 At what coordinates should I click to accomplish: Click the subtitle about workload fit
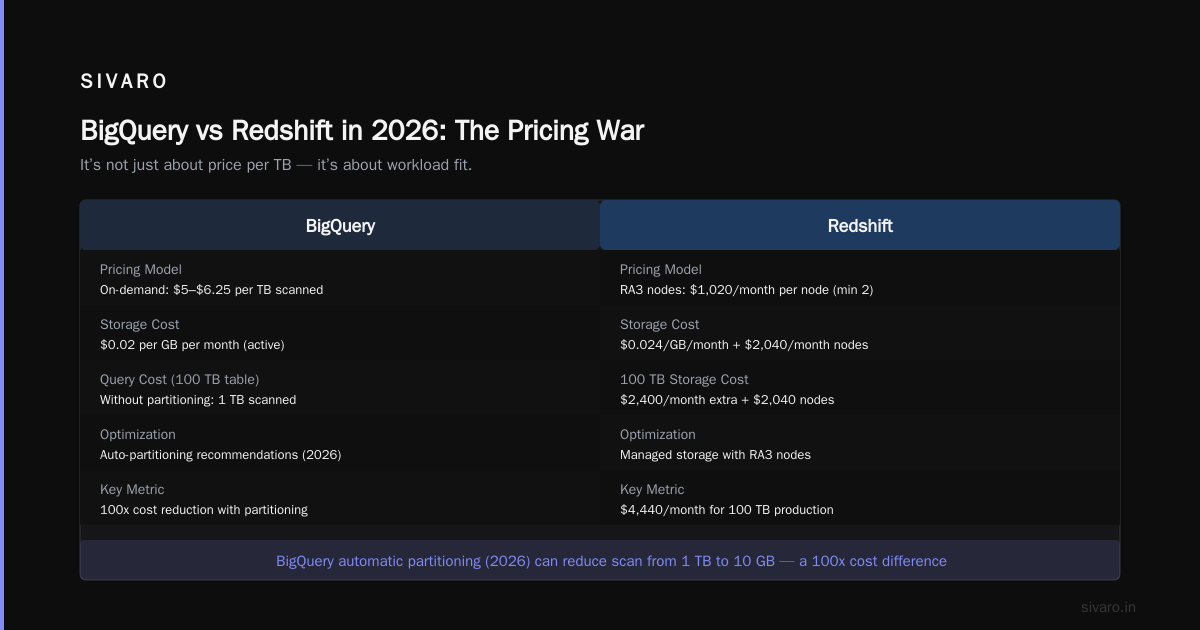pos(276,165)
